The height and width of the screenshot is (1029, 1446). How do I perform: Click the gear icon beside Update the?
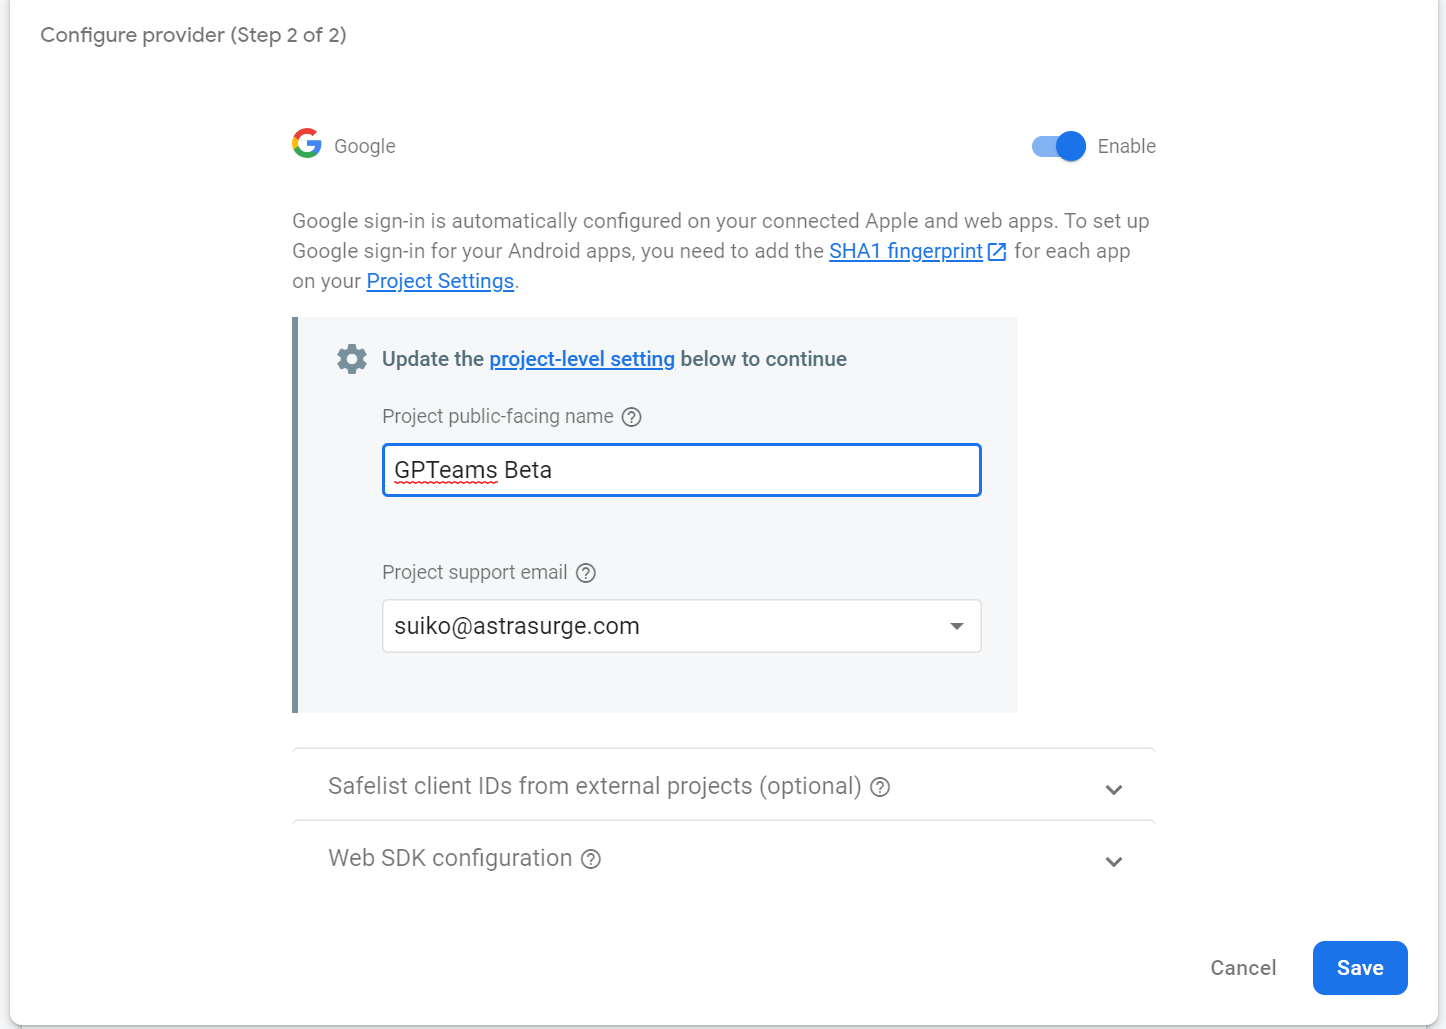[x=352, y=359]
